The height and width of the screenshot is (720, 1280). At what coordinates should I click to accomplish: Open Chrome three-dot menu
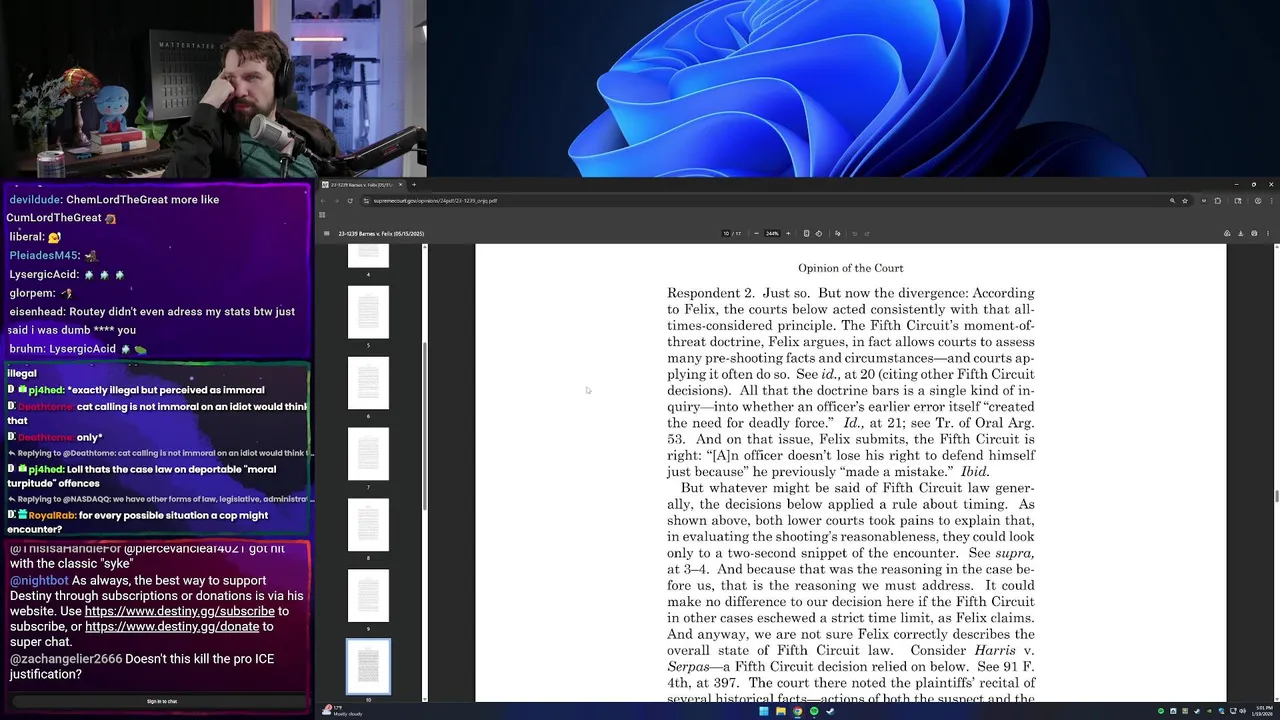1271,201
